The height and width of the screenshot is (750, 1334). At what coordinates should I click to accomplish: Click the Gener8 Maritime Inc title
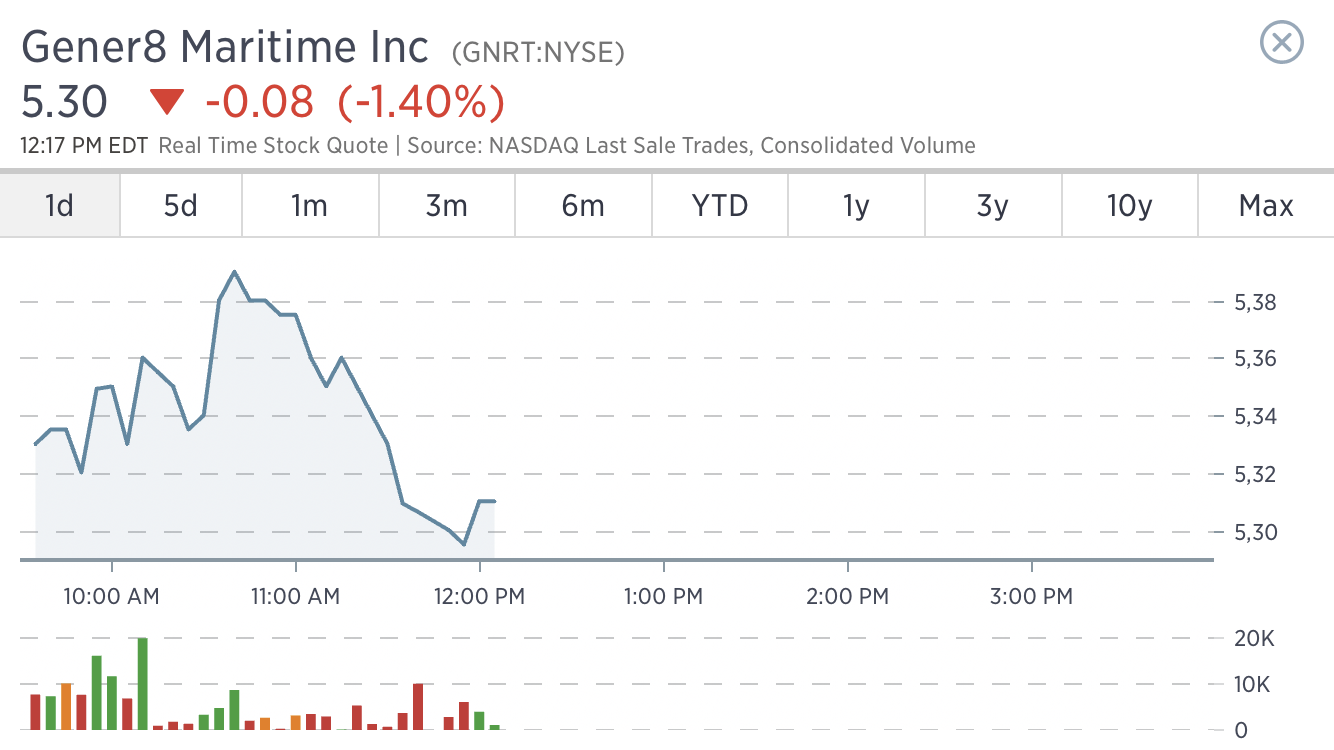pos(225,48)
